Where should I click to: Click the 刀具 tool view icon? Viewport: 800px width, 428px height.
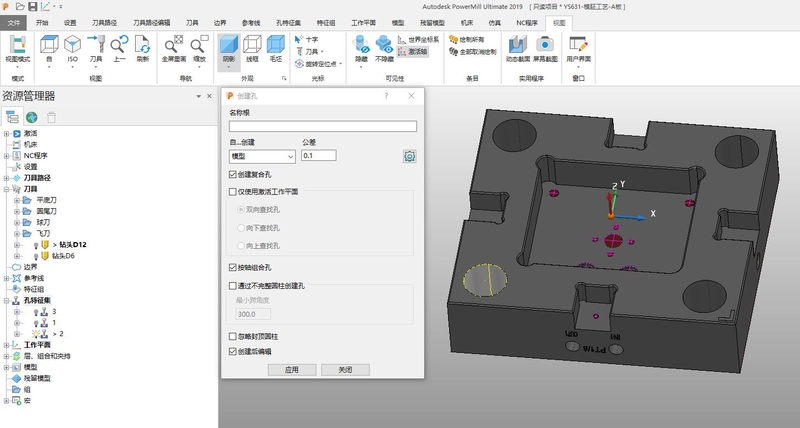(96, 49)
